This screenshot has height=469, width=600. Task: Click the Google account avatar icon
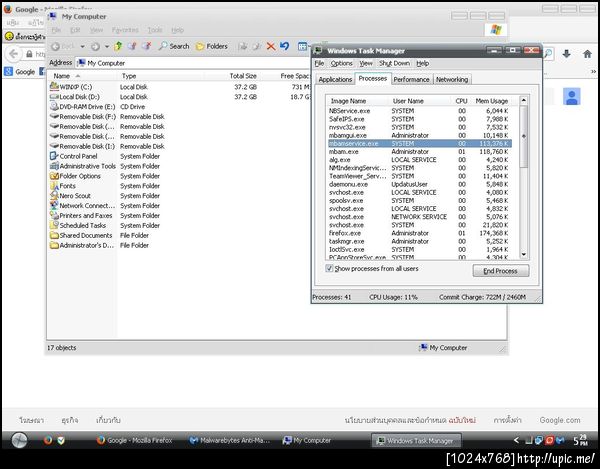click(x=572, y=96)
